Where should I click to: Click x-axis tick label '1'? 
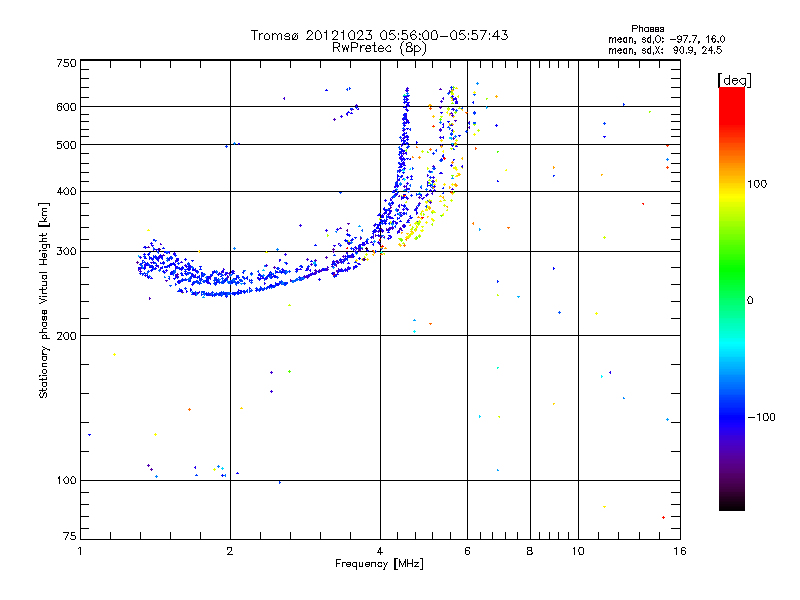[x=80, y=551]
